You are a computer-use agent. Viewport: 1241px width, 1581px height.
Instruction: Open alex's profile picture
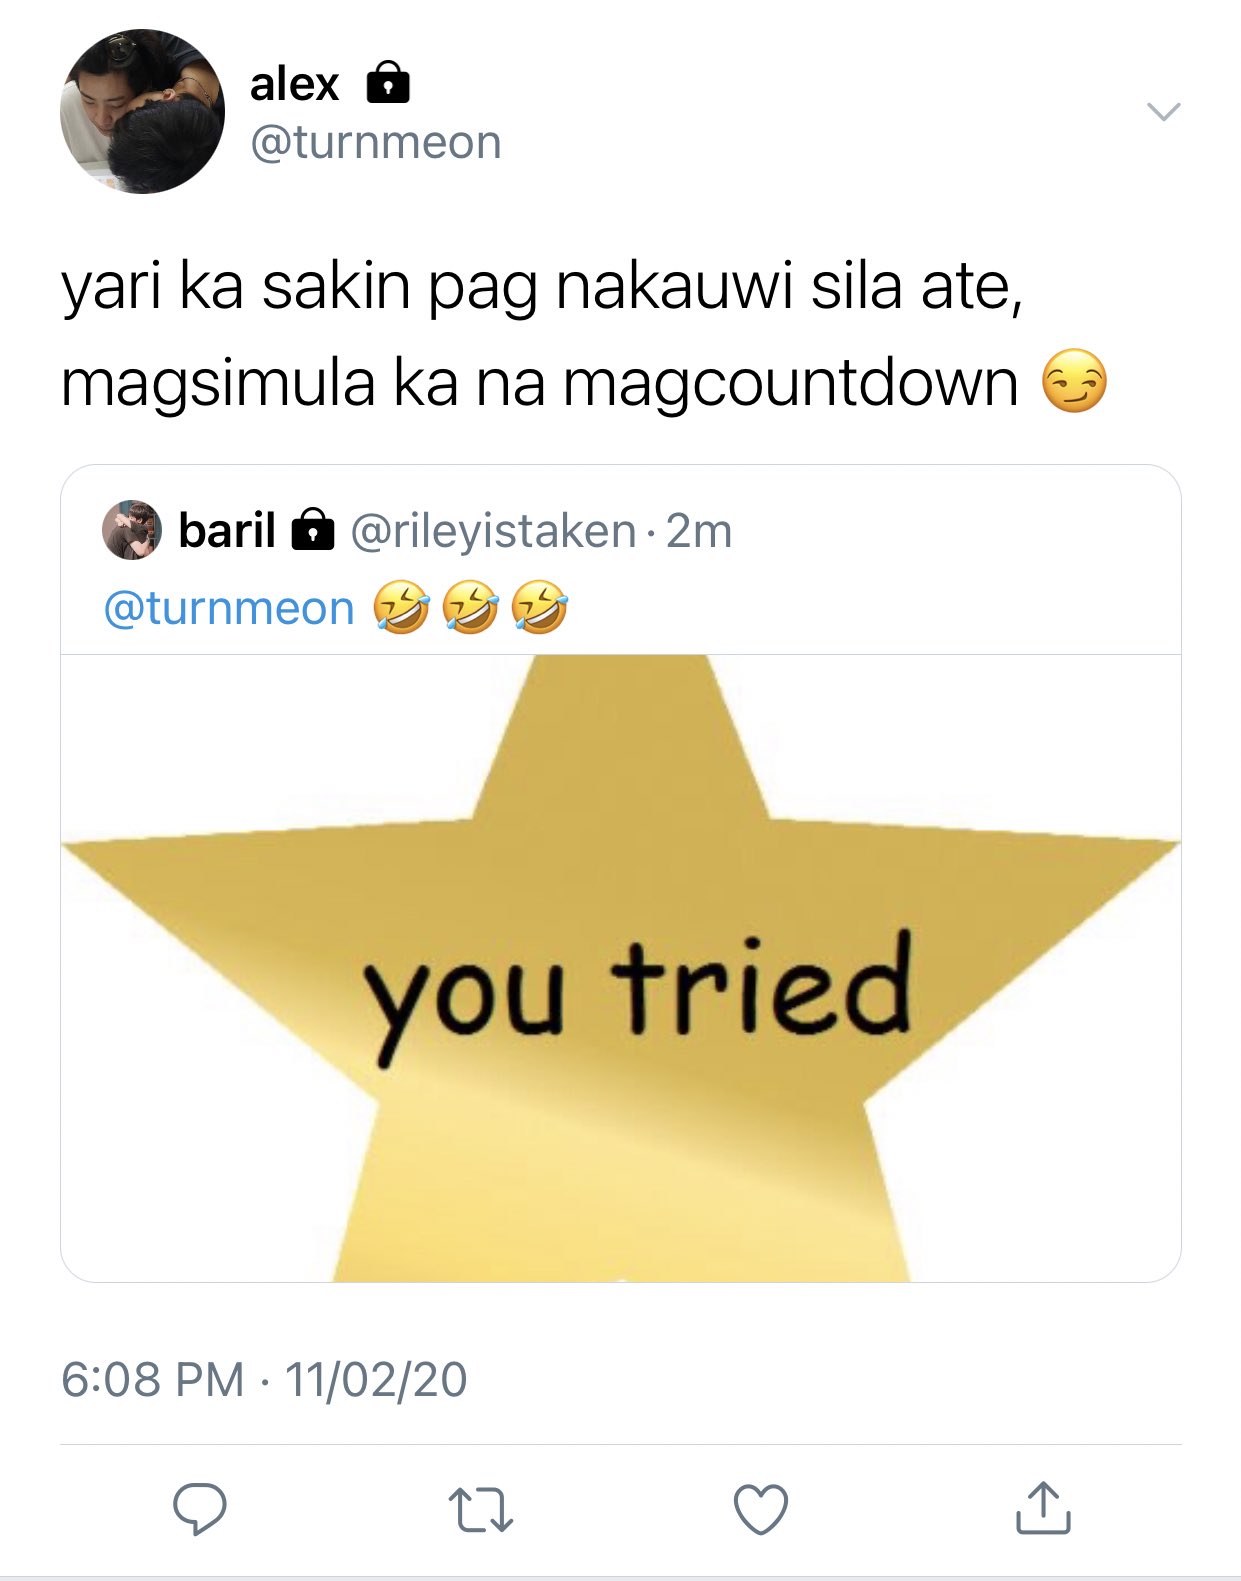(x=142, y=111)
